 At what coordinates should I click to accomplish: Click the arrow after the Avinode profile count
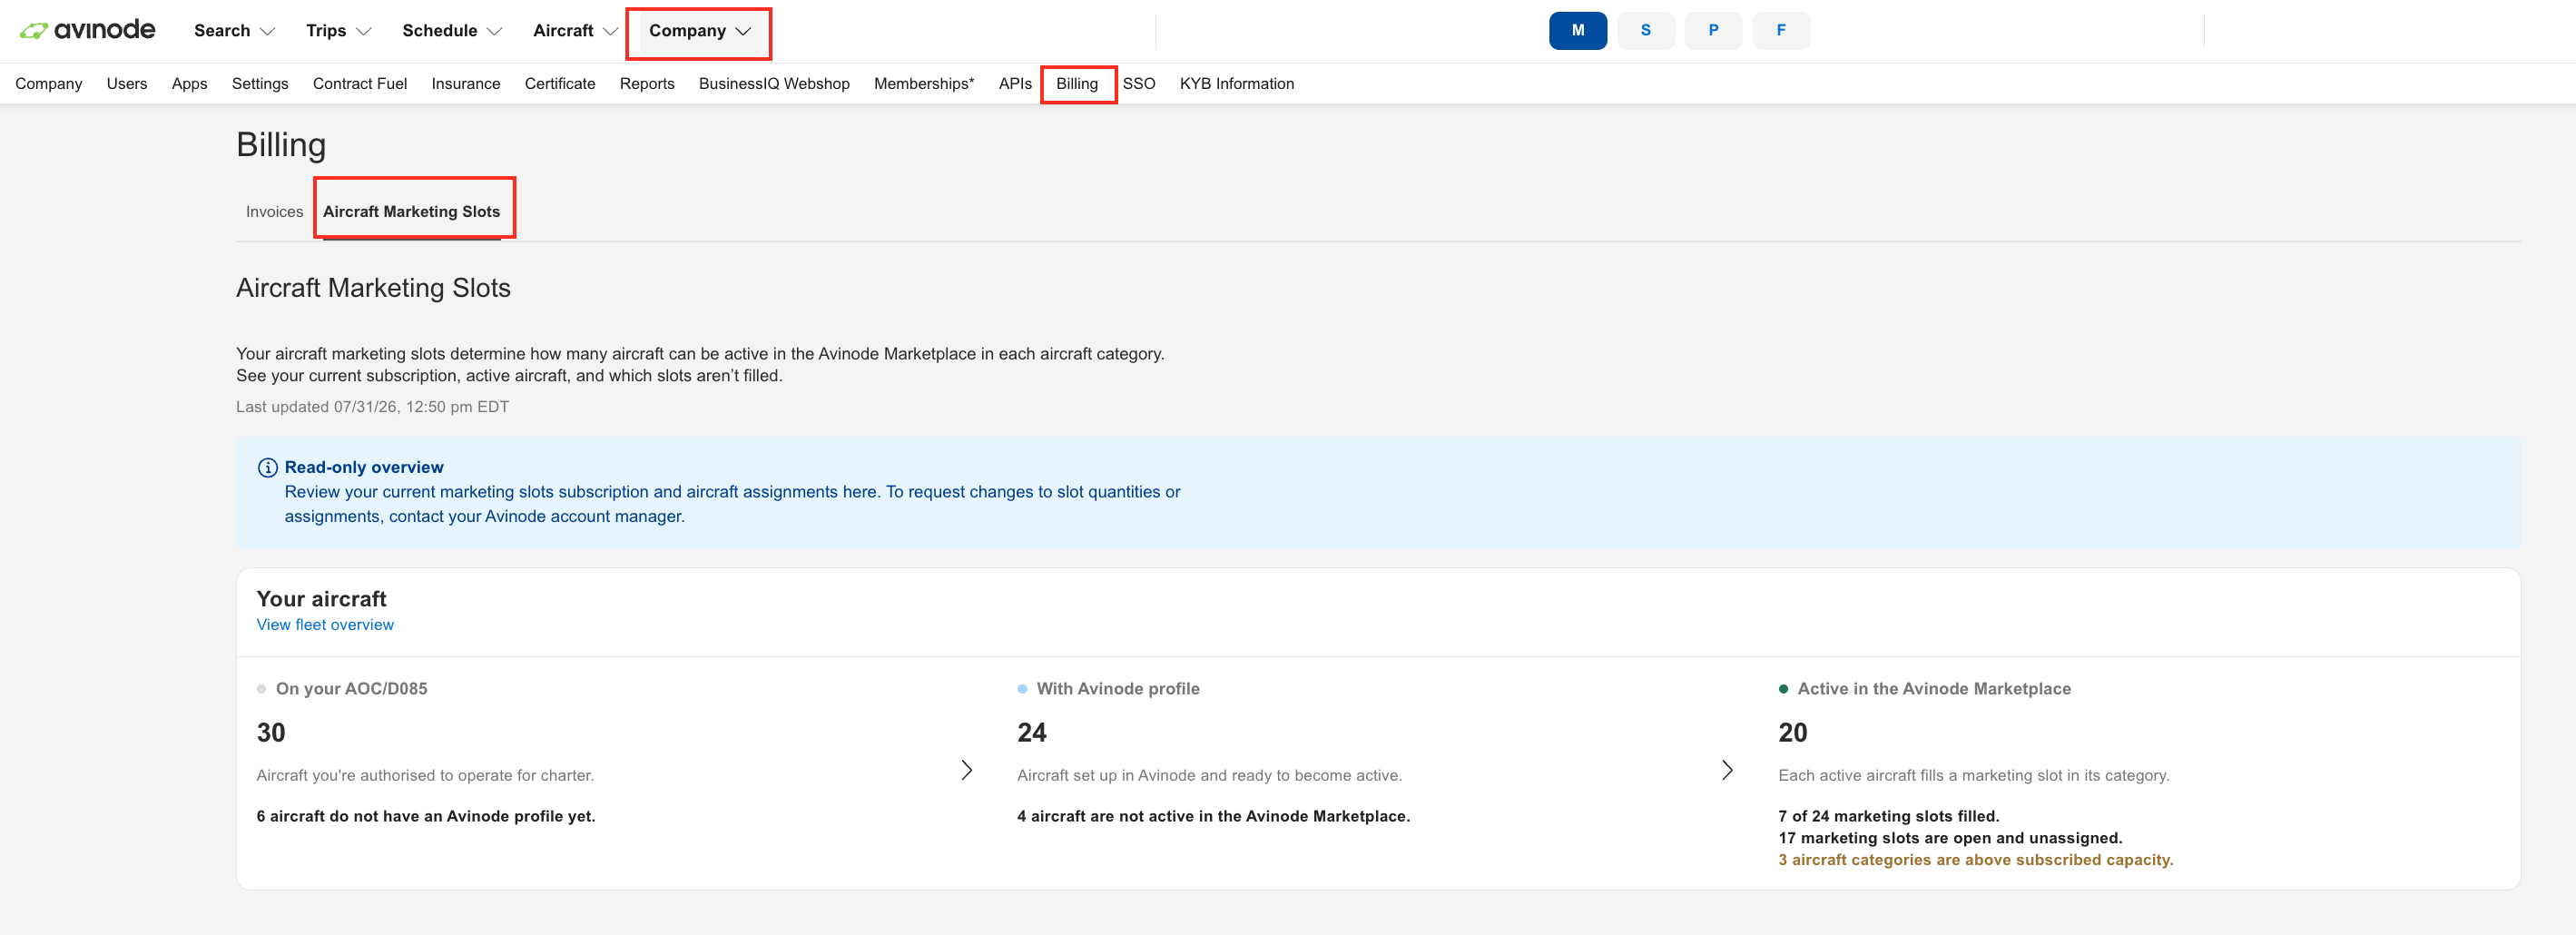(1727, 770)
